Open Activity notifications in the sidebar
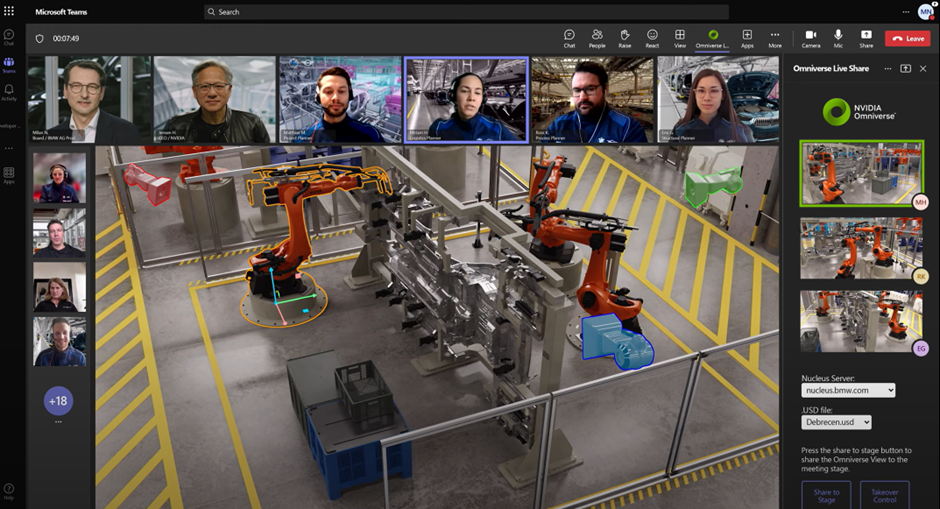 [x=9, y=92]
